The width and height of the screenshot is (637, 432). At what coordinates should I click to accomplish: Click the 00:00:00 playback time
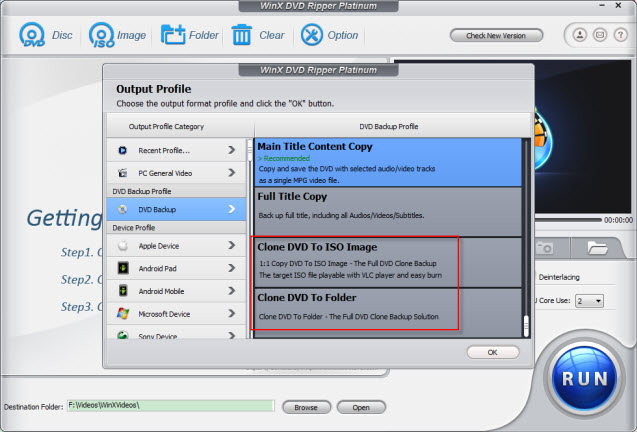tap(618, 220)
